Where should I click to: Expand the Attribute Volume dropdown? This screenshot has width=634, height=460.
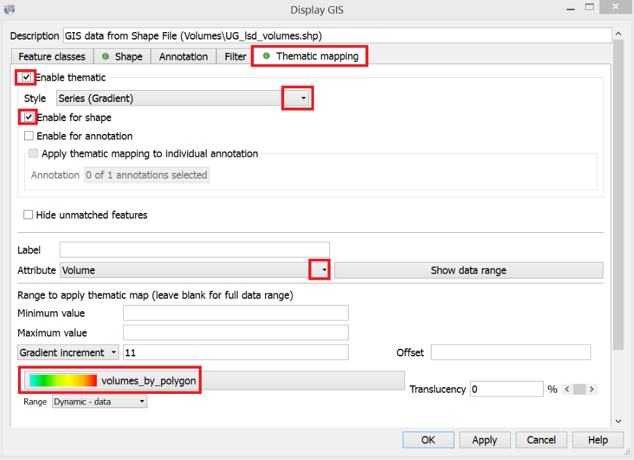point(321,270)
